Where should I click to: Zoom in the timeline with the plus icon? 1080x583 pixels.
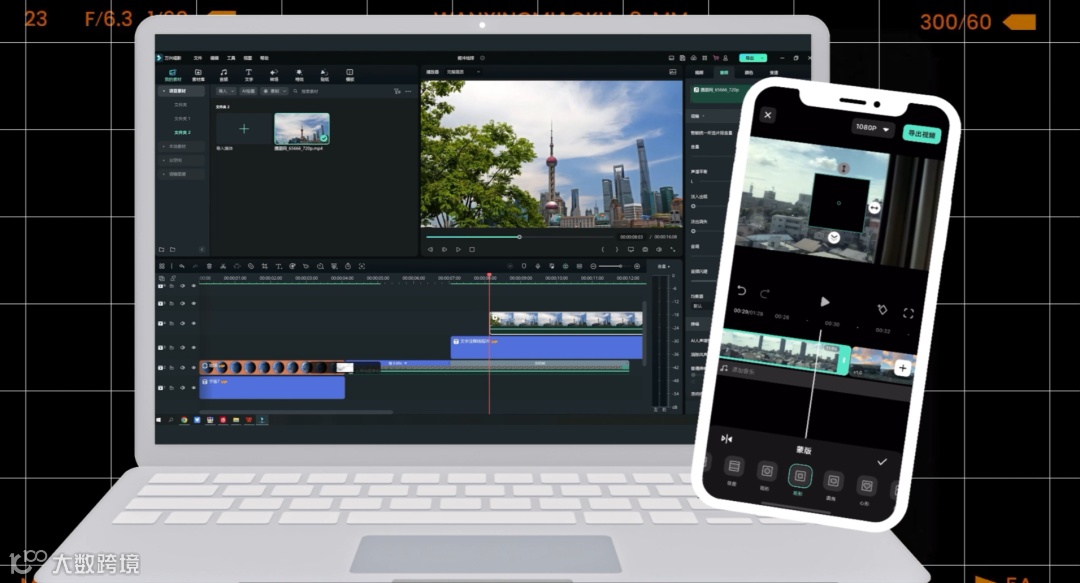click(637, 266)
